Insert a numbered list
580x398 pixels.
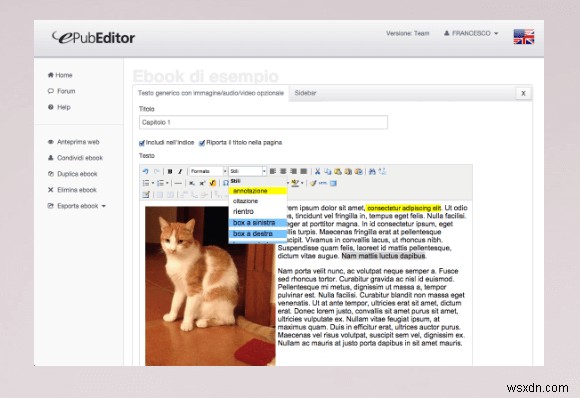click(160, 183)
